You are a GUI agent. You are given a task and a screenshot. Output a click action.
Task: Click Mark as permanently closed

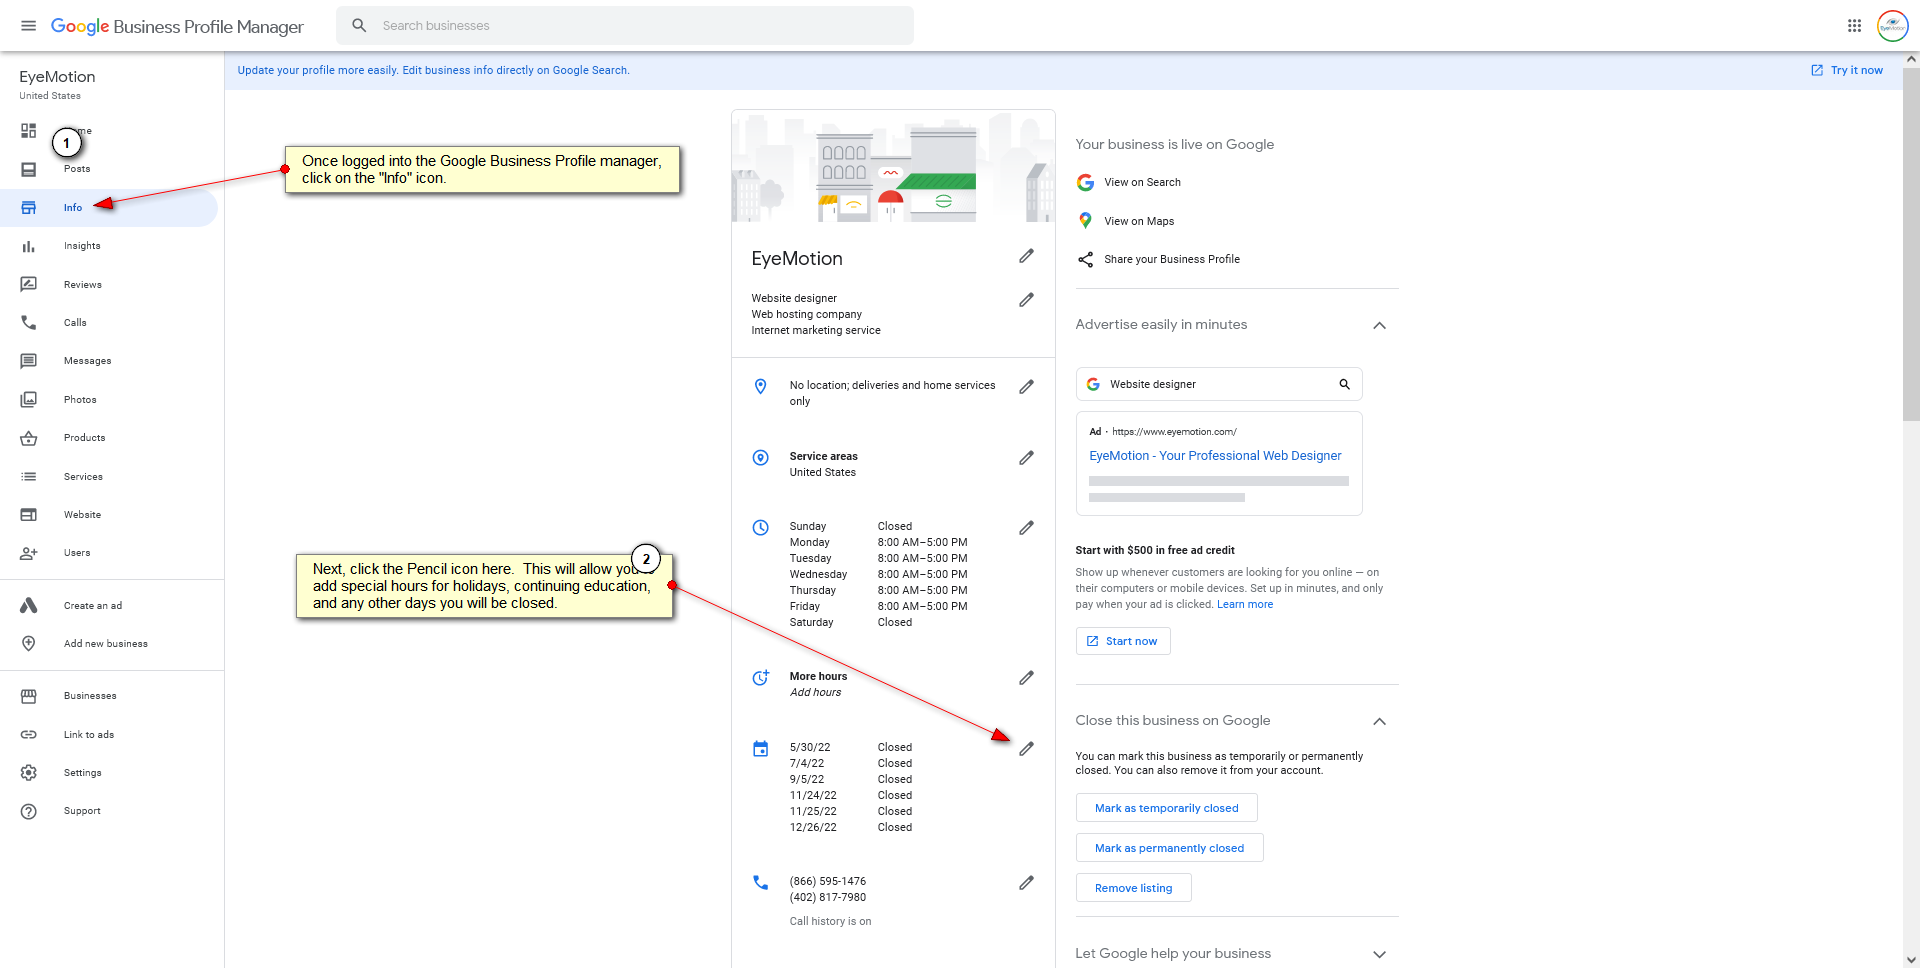pyautogui.click(x=1170, y=848)
